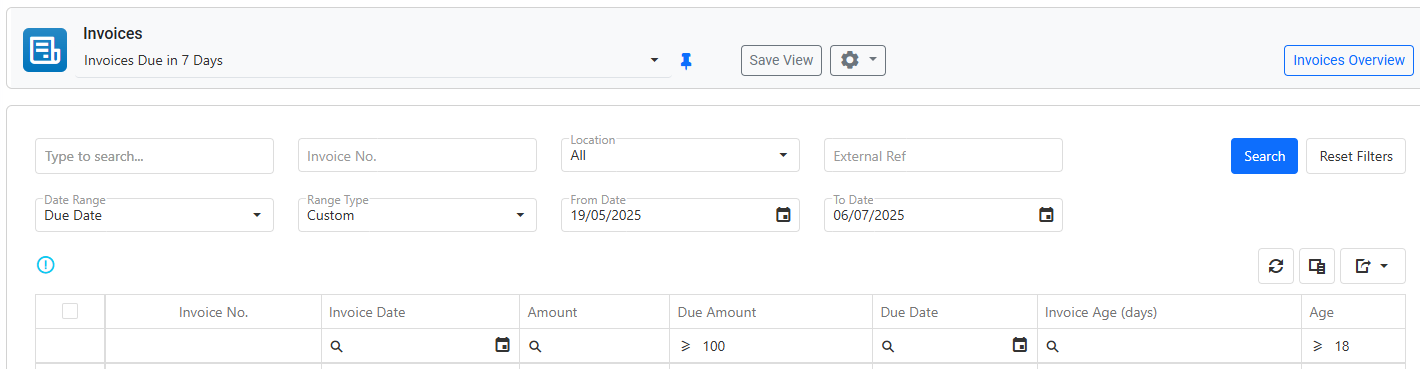Click the refresh grid icon
Viewport: 1420px width, 369px height.
pyautogui.click(x=1276, y=266)
